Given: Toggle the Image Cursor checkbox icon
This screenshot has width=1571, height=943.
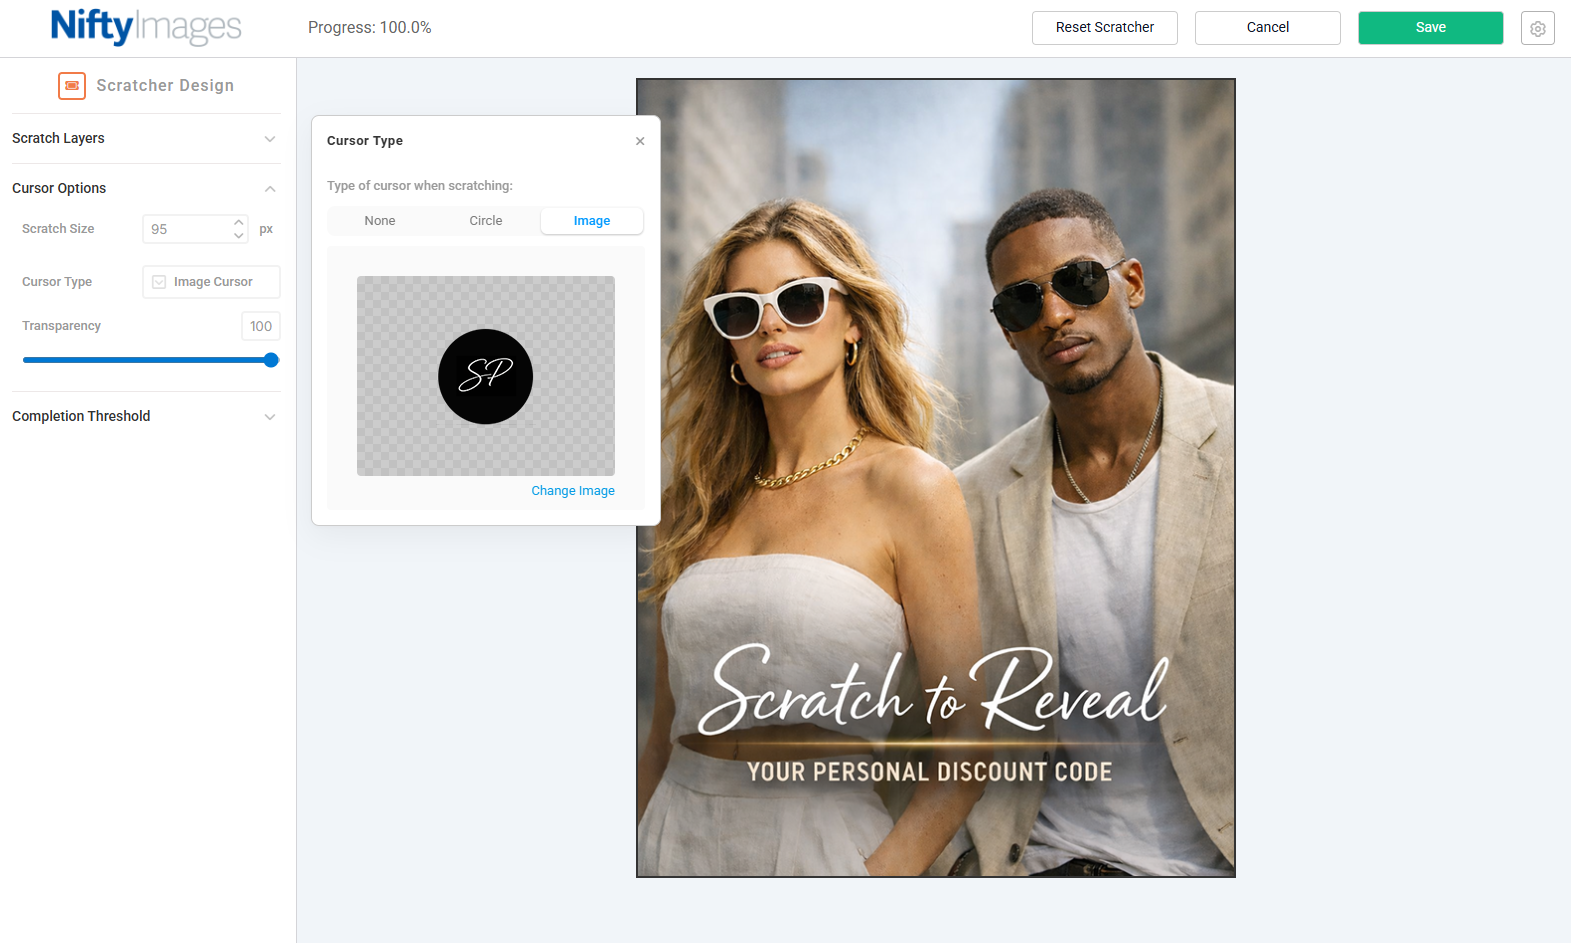Looking at the screenshot, I should pos(159,282).
